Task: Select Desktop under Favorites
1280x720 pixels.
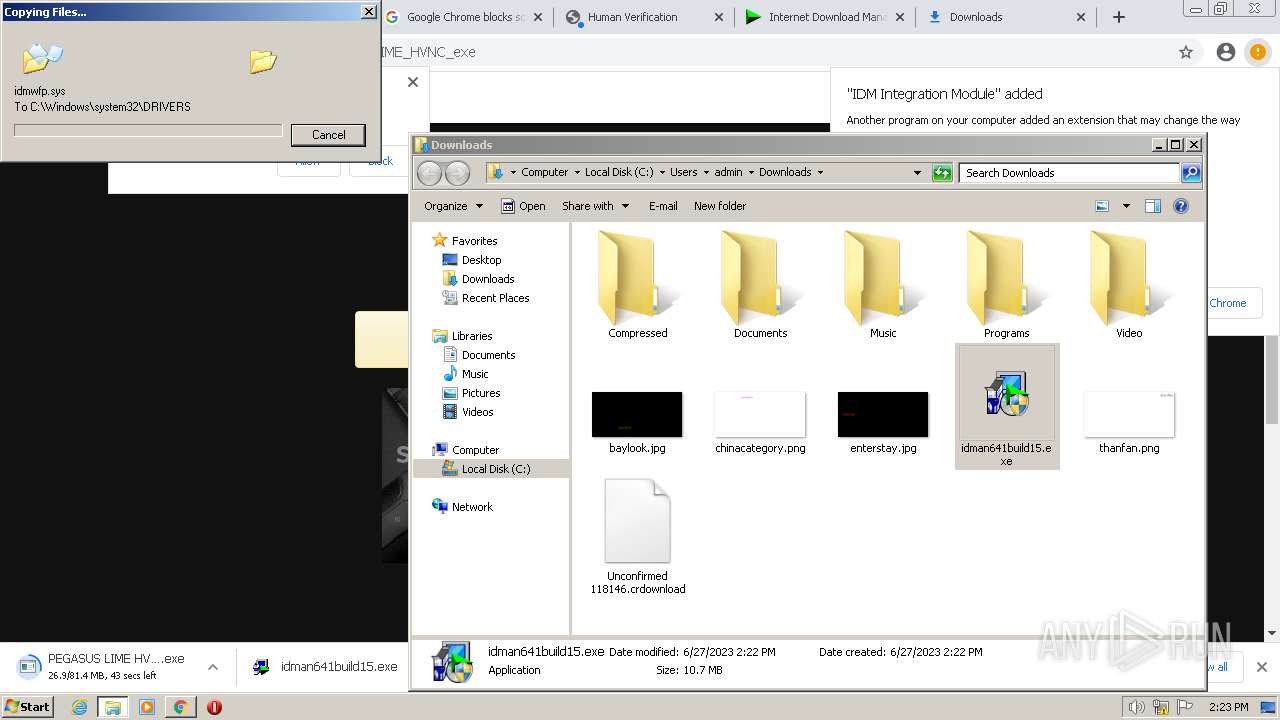Action: (x=481, y=260)
